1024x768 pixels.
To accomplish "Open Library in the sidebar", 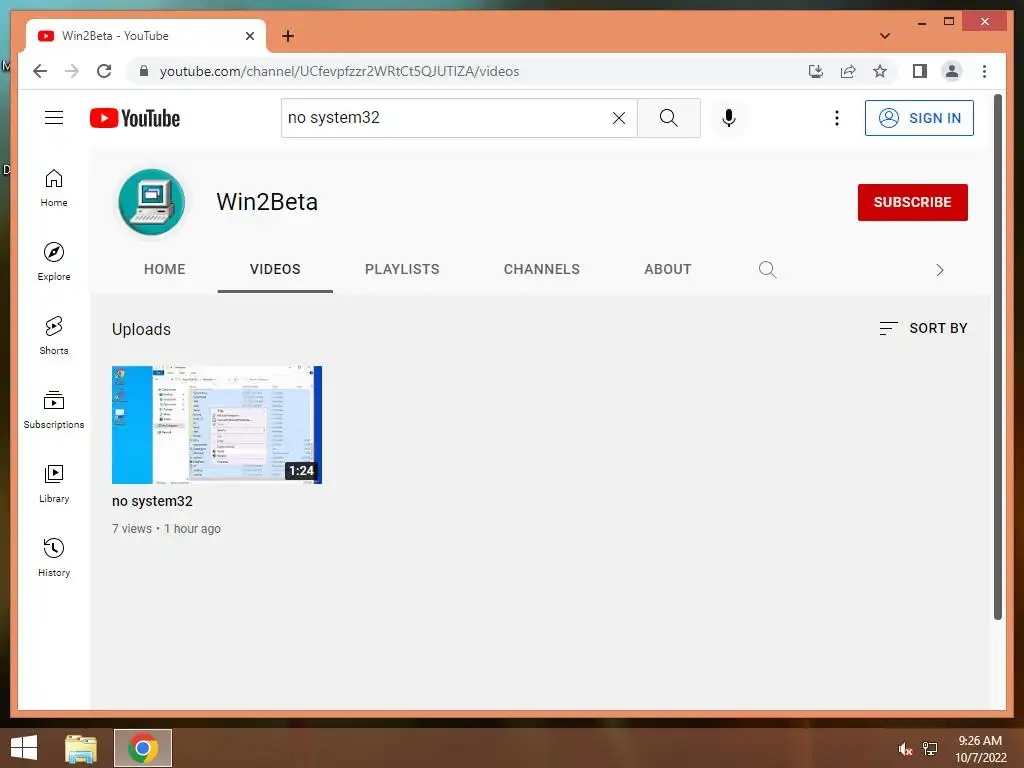I will (x=54, y=483).
